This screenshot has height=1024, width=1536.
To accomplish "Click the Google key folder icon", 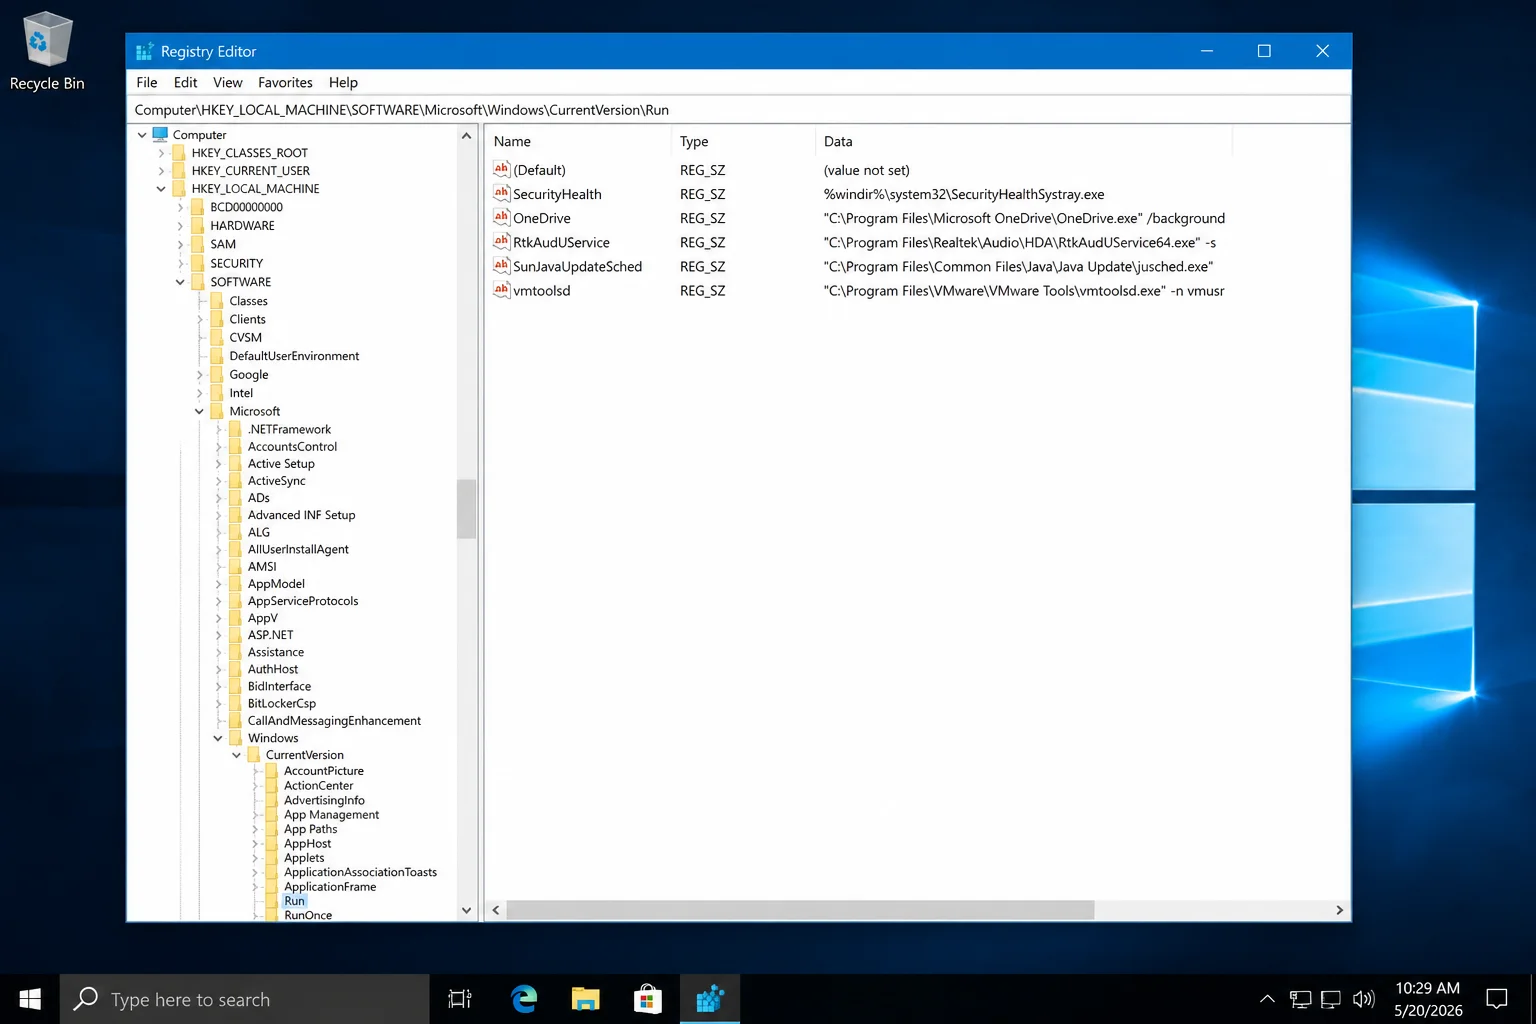I will (x=216, y=375).
